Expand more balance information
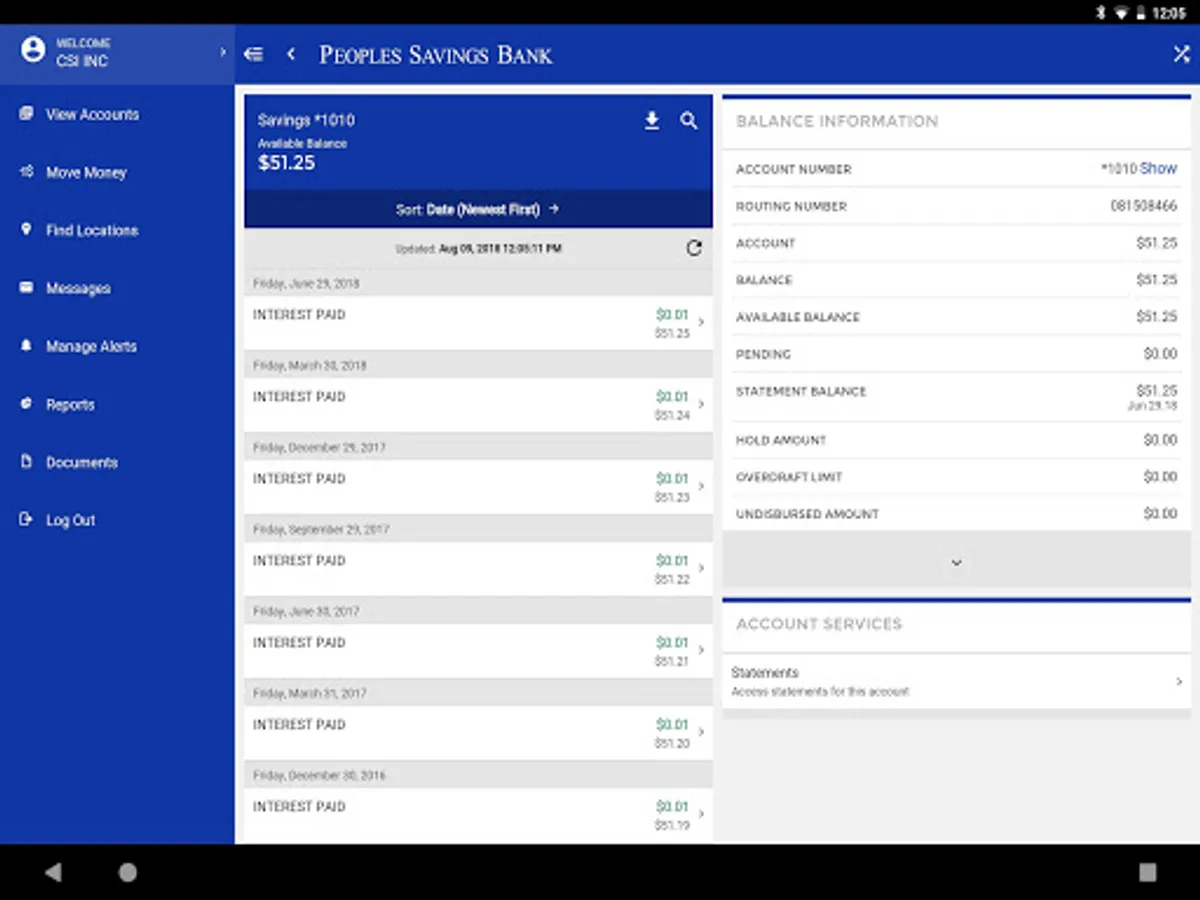Image resolution: width=1200 pixels, height=900 pixels. point(956,562)
